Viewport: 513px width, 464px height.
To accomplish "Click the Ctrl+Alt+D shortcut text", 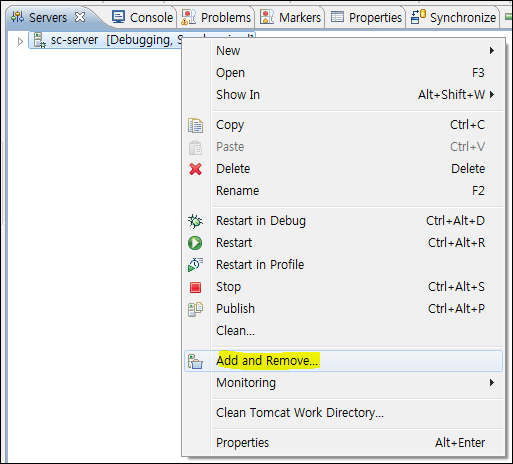I will (455, 221).
